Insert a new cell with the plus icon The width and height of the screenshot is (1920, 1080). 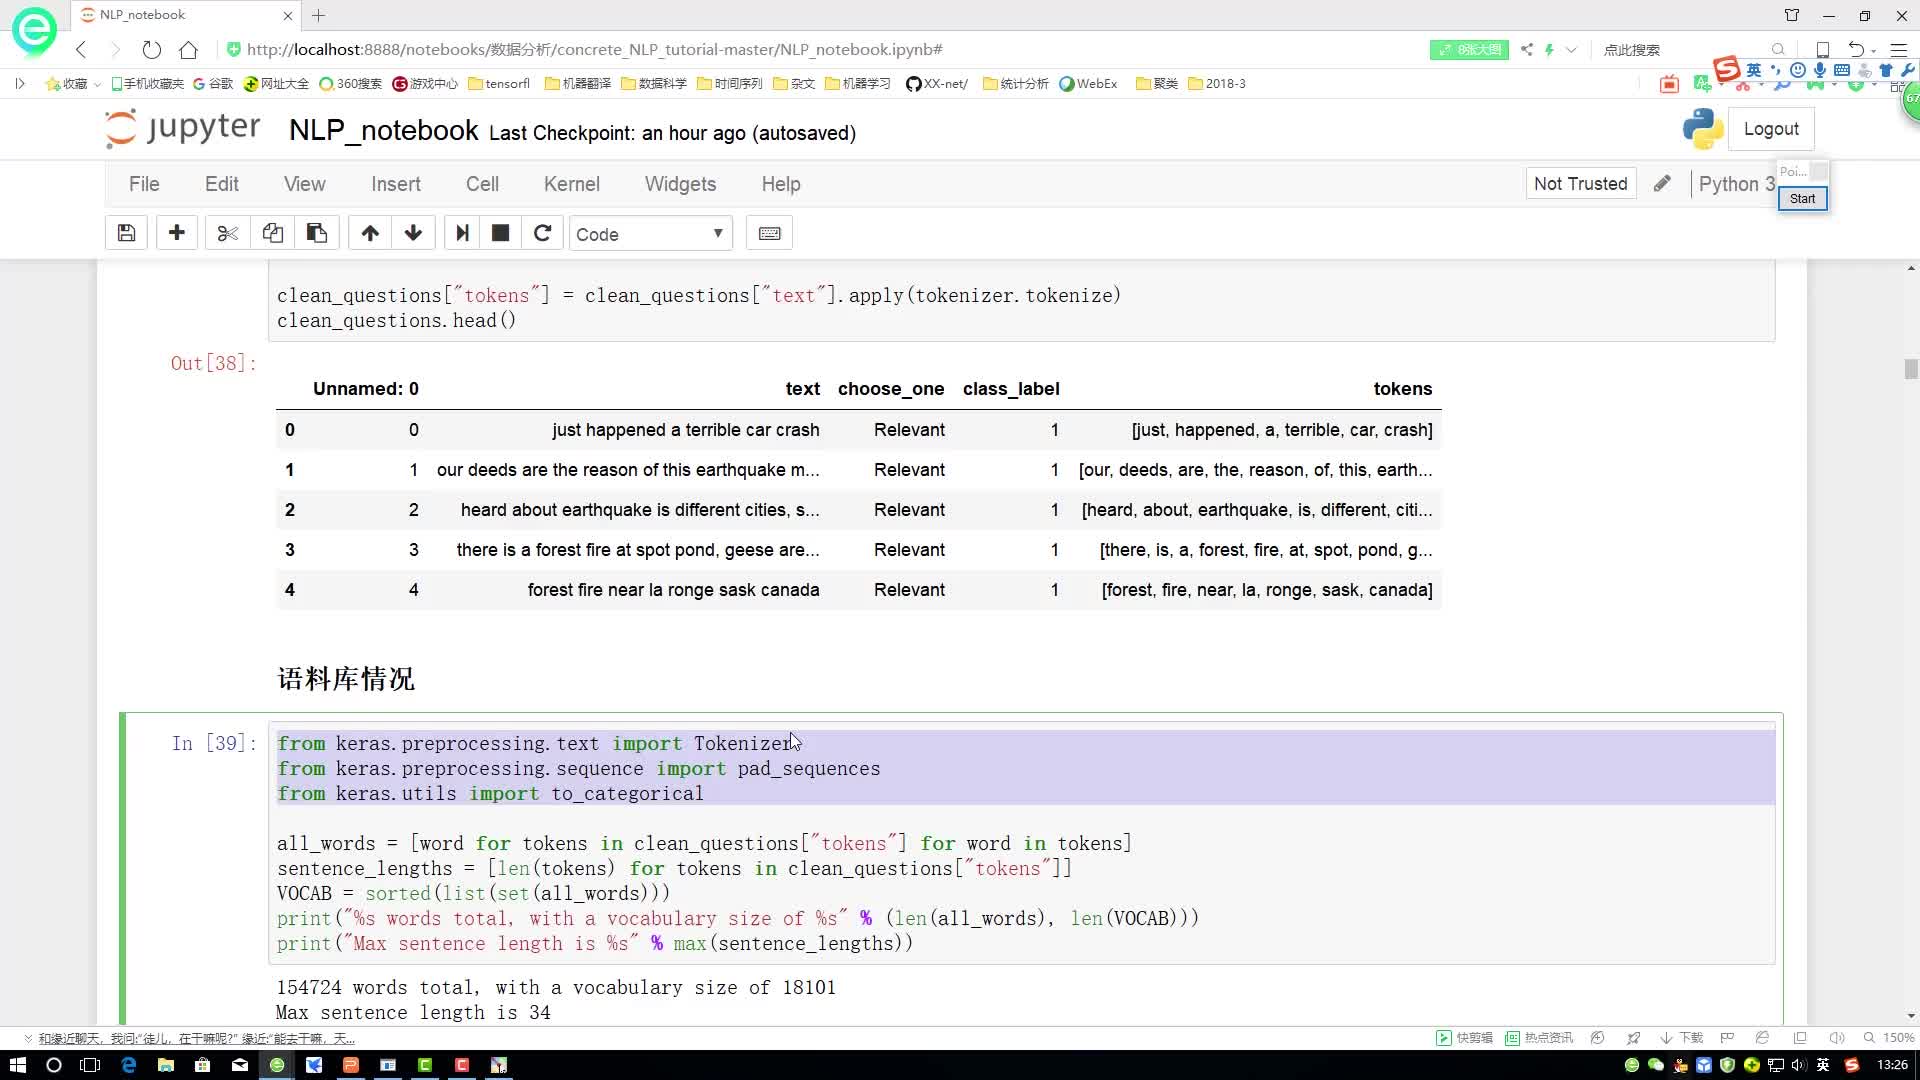click(x=177, y=233)
